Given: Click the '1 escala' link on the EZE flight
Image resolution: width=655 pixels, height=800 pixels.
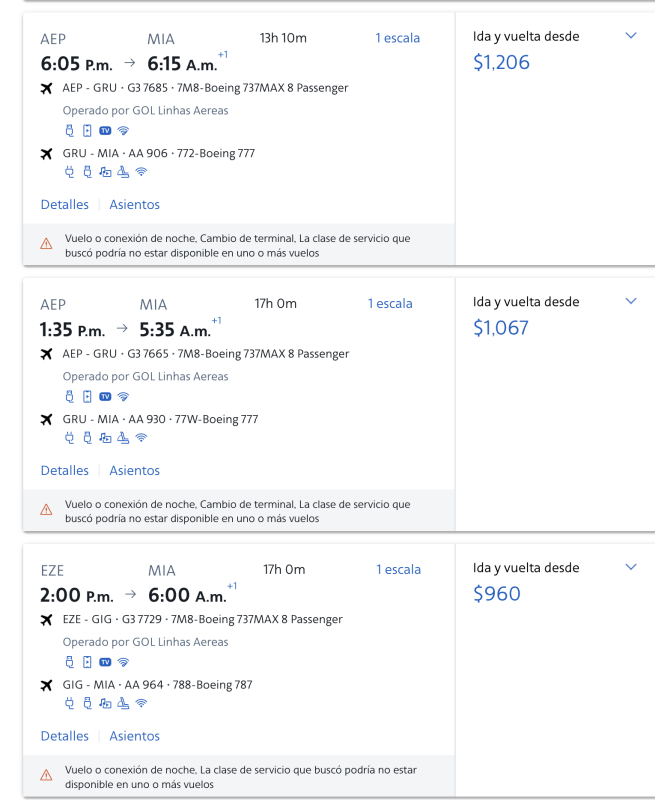Looking at the screenshot, I should [398, 570].
